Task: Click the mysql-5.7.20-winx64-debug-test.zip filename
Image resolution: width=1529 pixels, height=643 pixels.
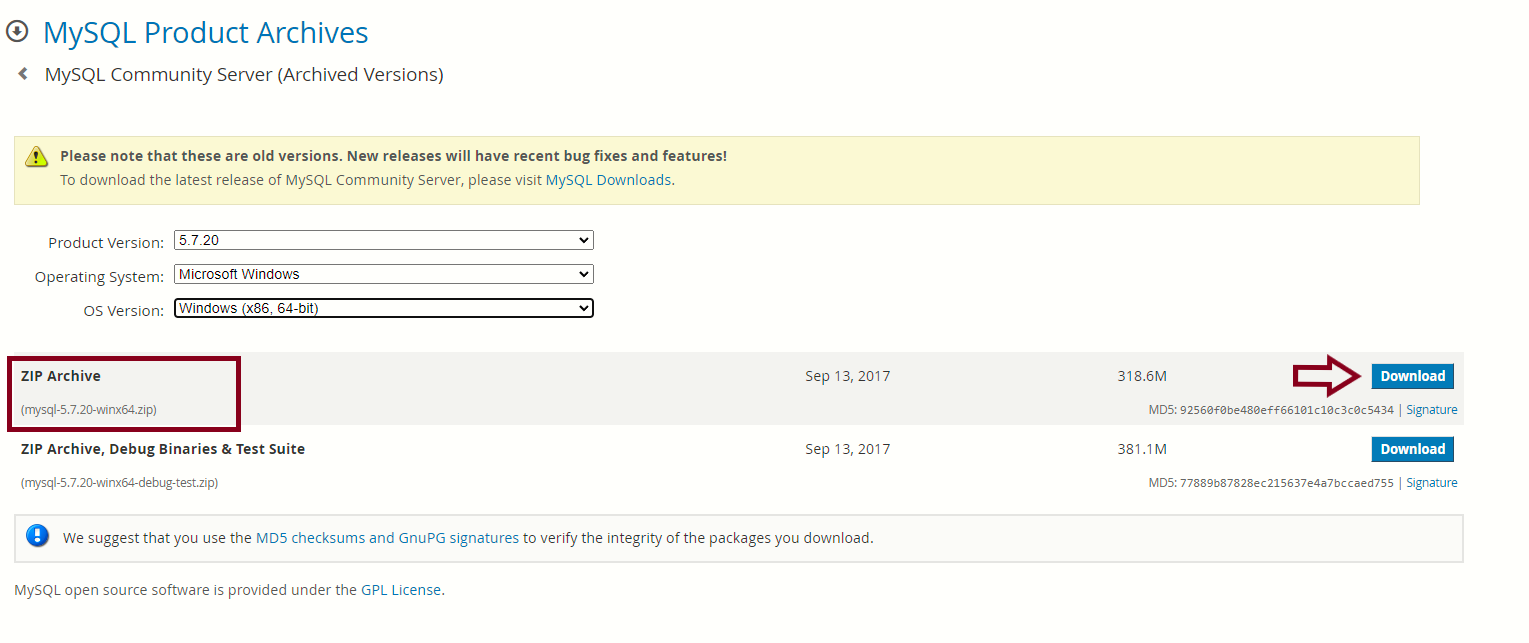Action: point(119,483)
